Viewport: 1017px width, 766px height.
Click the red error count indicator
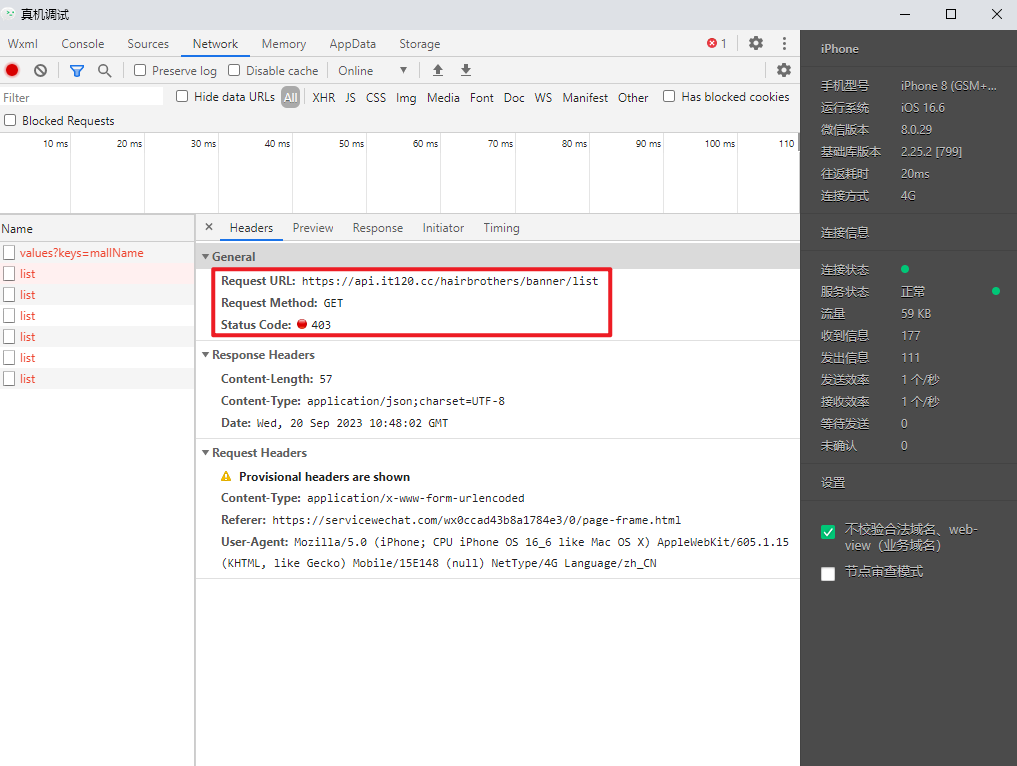[x=717, y=43]
